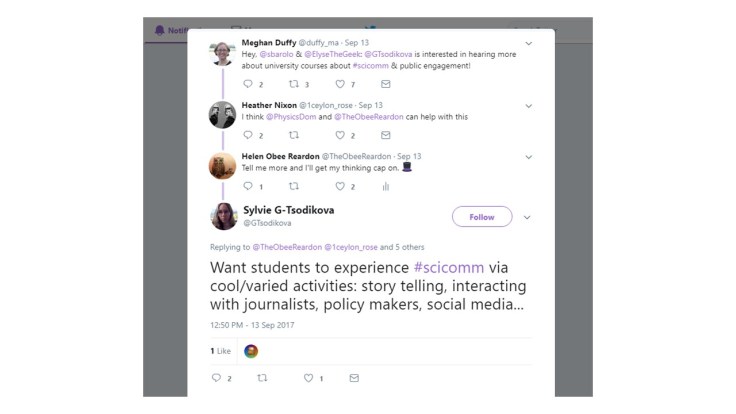
Task: Reply to Meghan Duffy's tweet
Action: [248, 84]
